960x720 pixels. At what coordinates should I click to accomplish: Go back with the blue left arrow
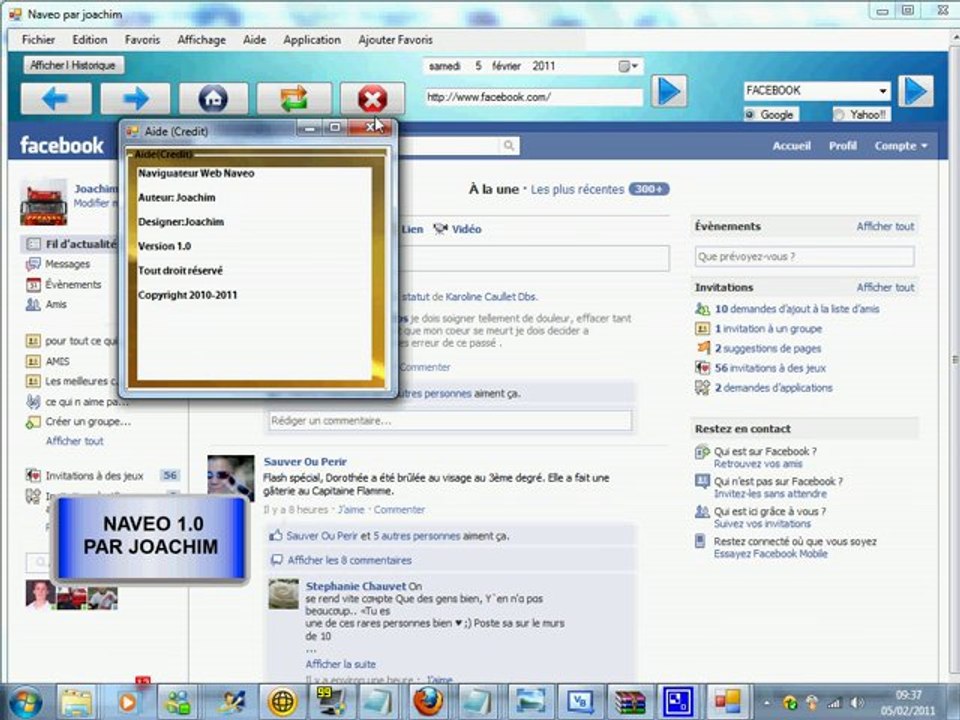[x=56, y=99]
